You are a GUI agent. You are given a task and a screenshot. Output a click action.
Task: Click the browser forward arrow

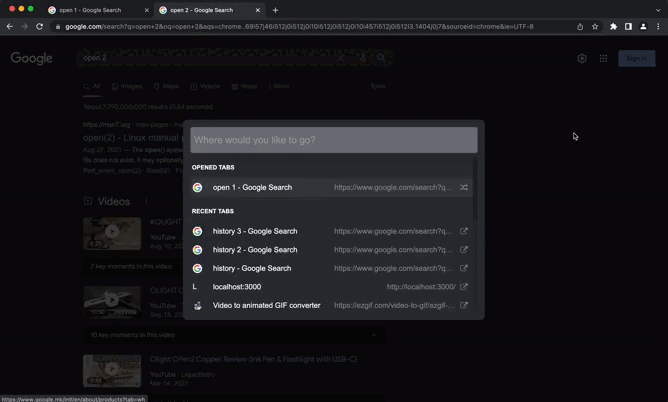click(x=25, y=26)
